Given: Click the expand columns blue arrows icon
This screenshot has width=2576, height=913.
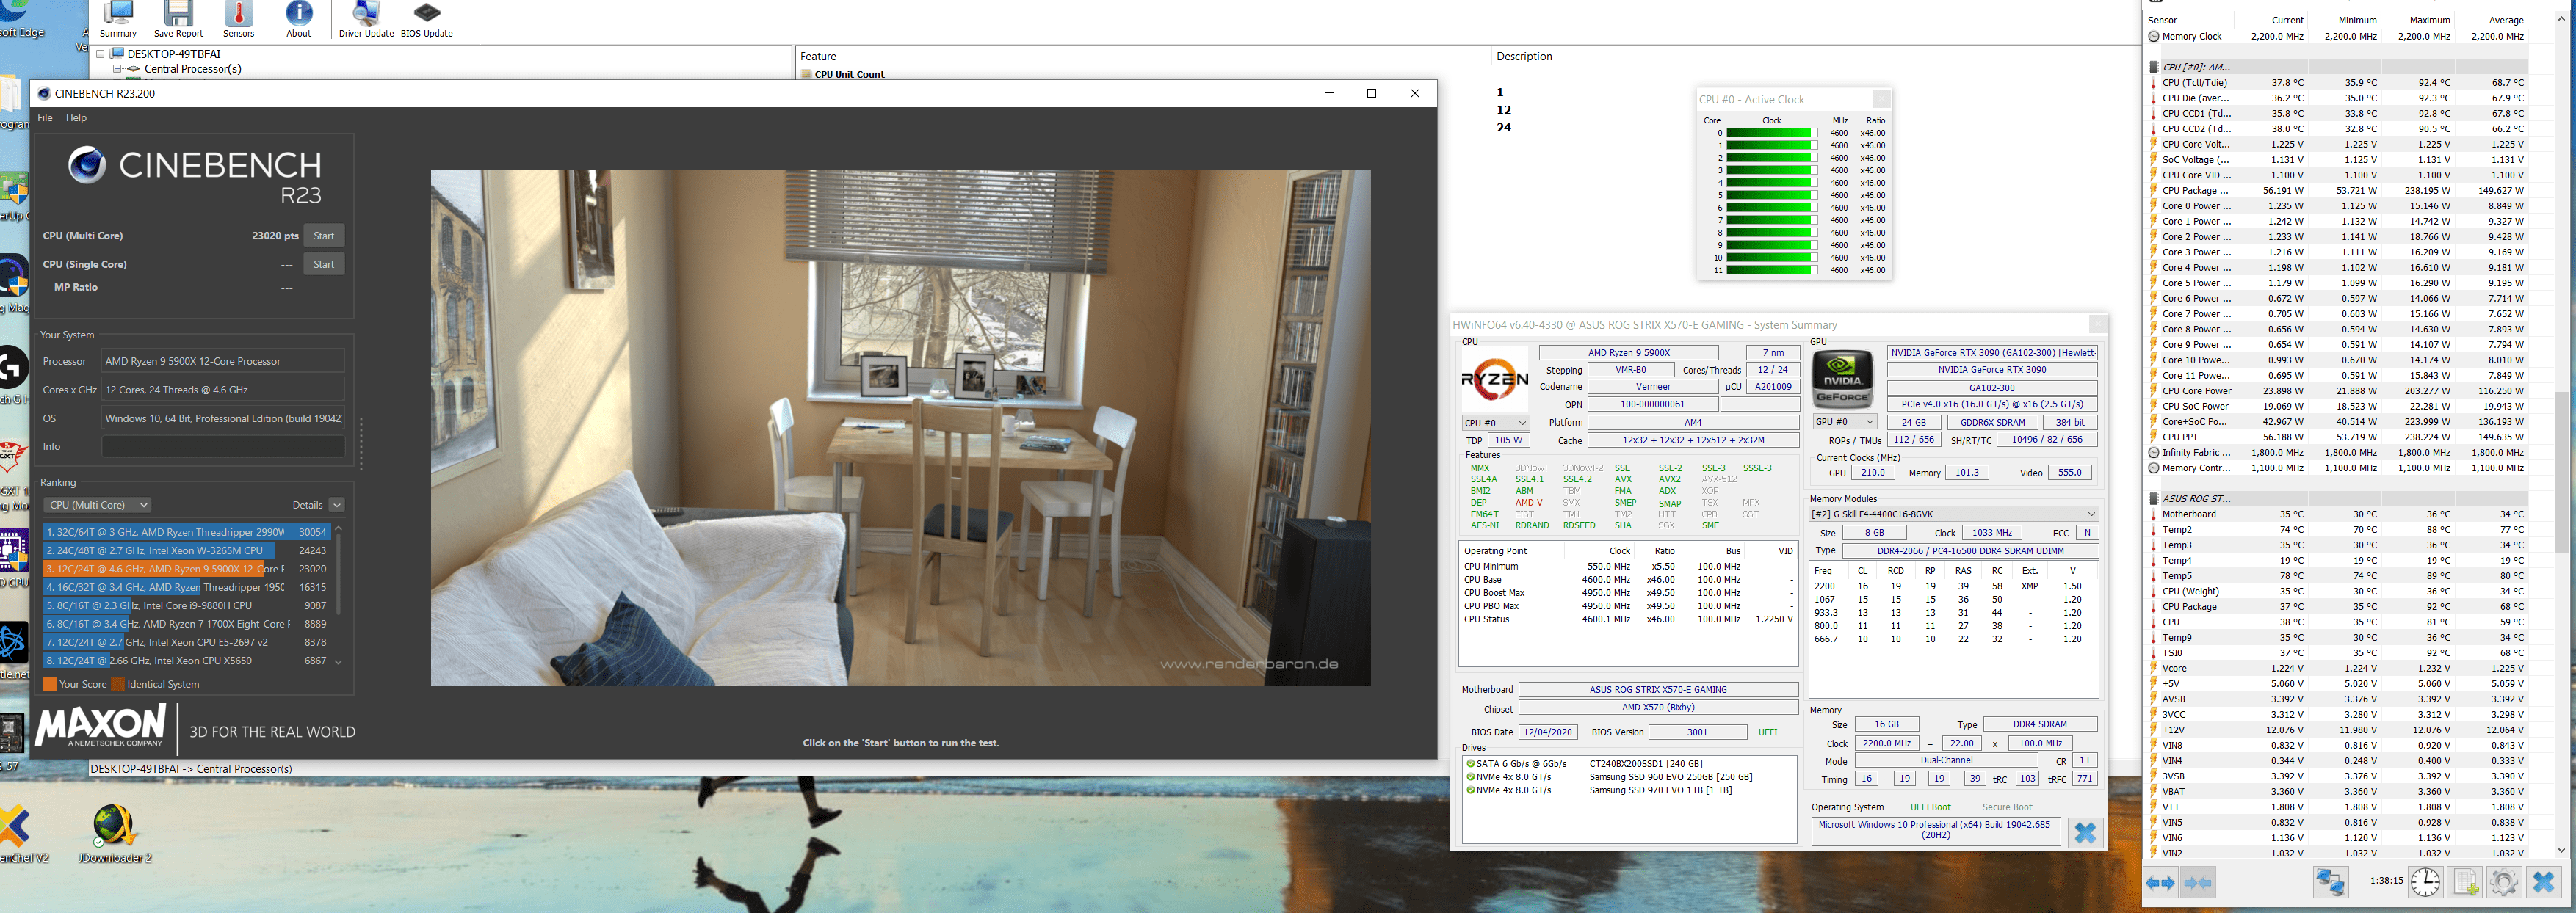Looking at the screenshot, I should tap(2161, 882).
